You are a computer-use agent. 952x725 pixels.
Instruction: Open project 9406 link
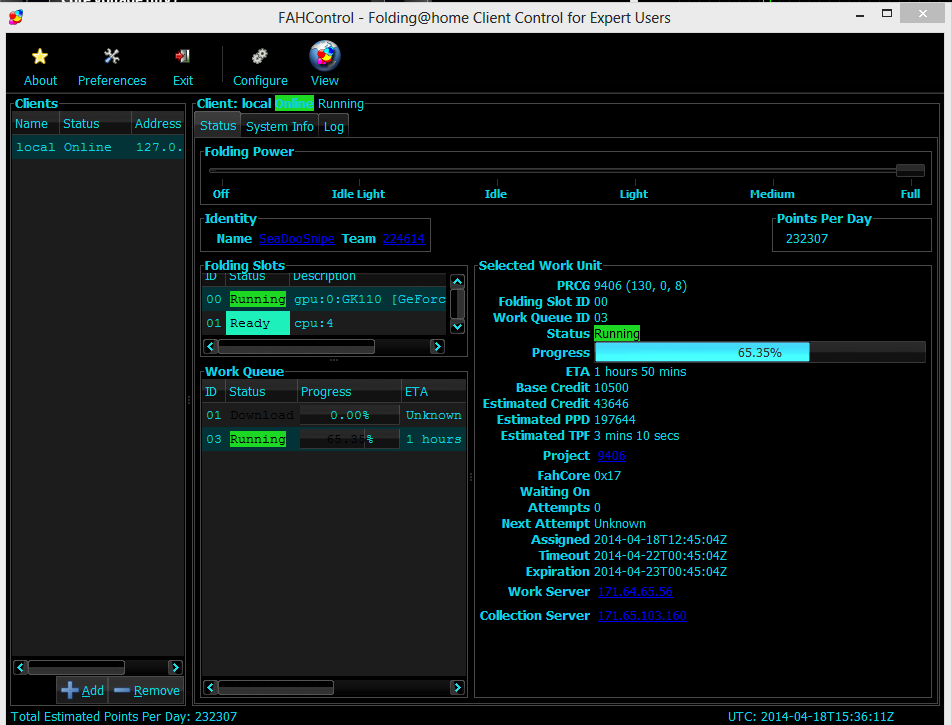[611, 455]
